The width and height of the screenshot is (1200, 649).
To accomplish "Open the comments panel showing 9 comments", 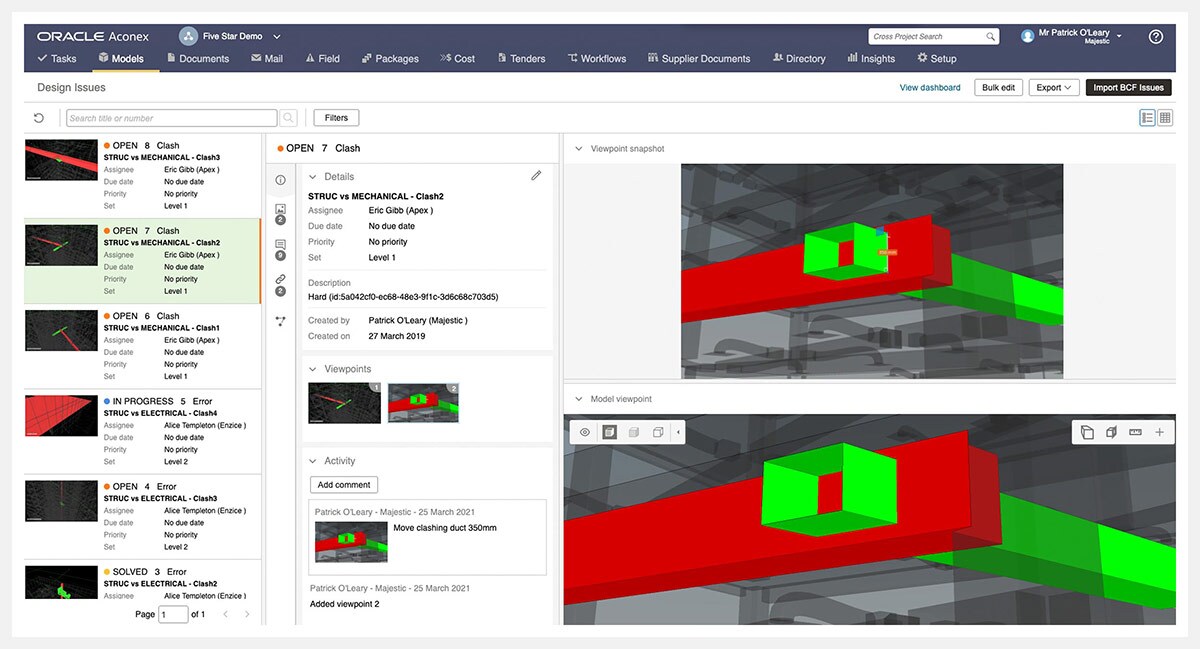I will tap(280, 245).
